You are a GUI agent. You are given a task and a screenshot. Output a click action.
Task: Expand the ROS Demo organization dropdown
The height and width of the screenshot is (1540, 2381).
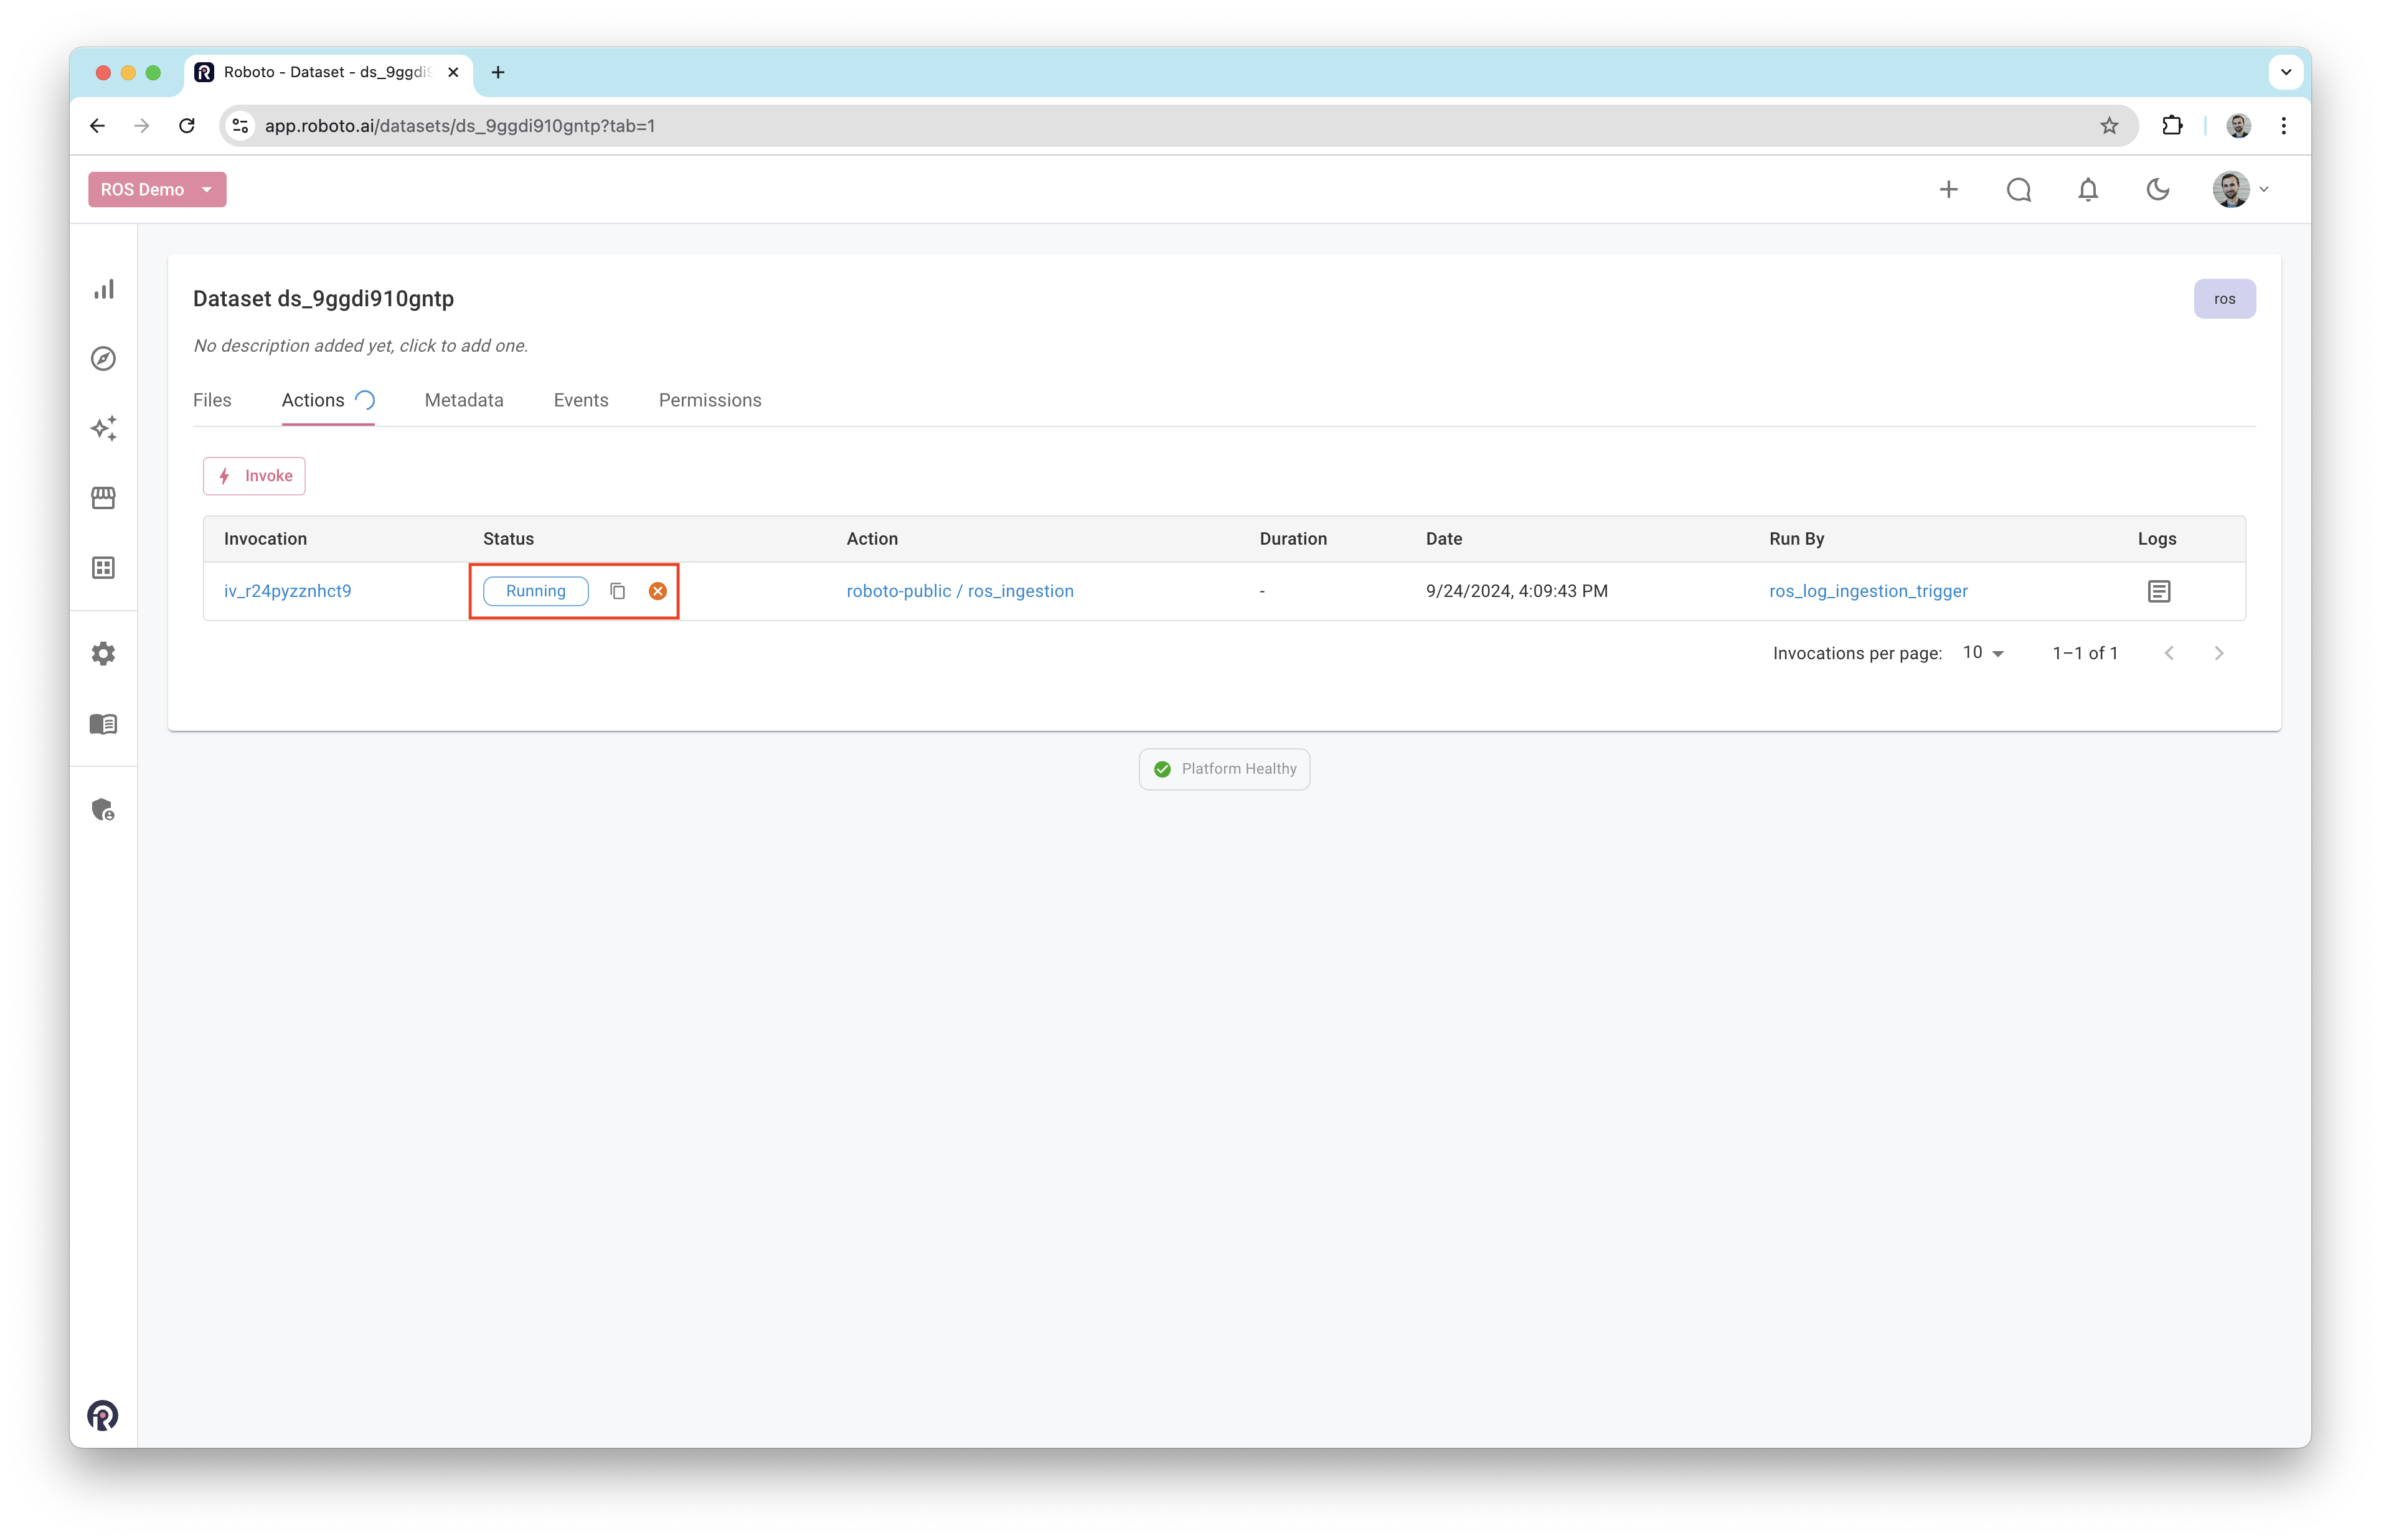[x=157, y=190]
